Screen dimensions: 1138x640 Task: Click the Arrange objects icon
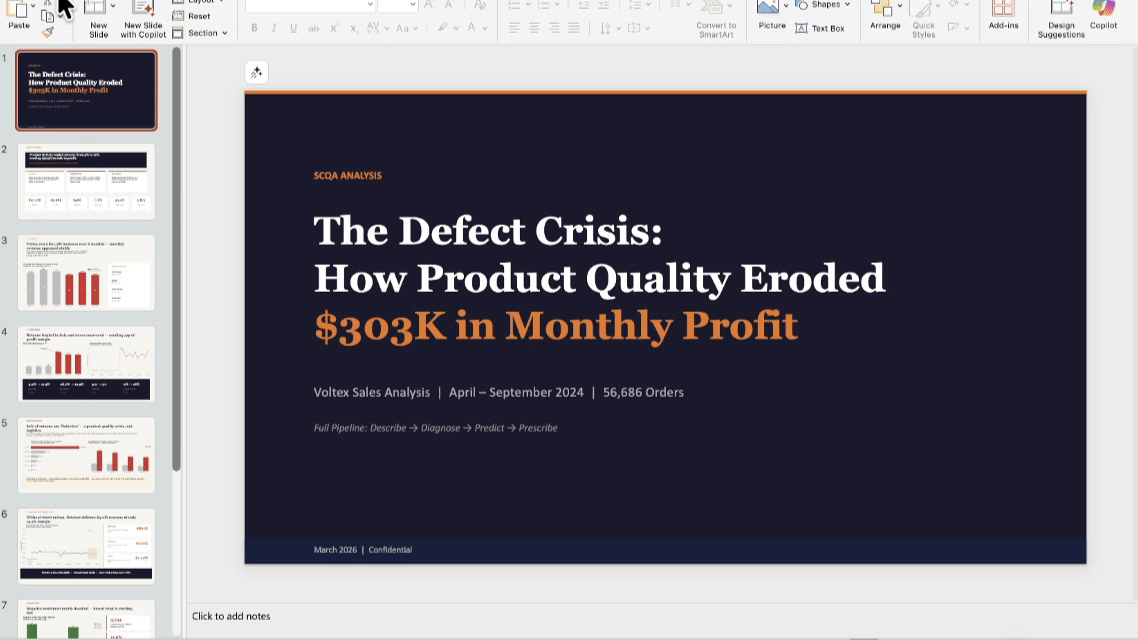point(885,12)
